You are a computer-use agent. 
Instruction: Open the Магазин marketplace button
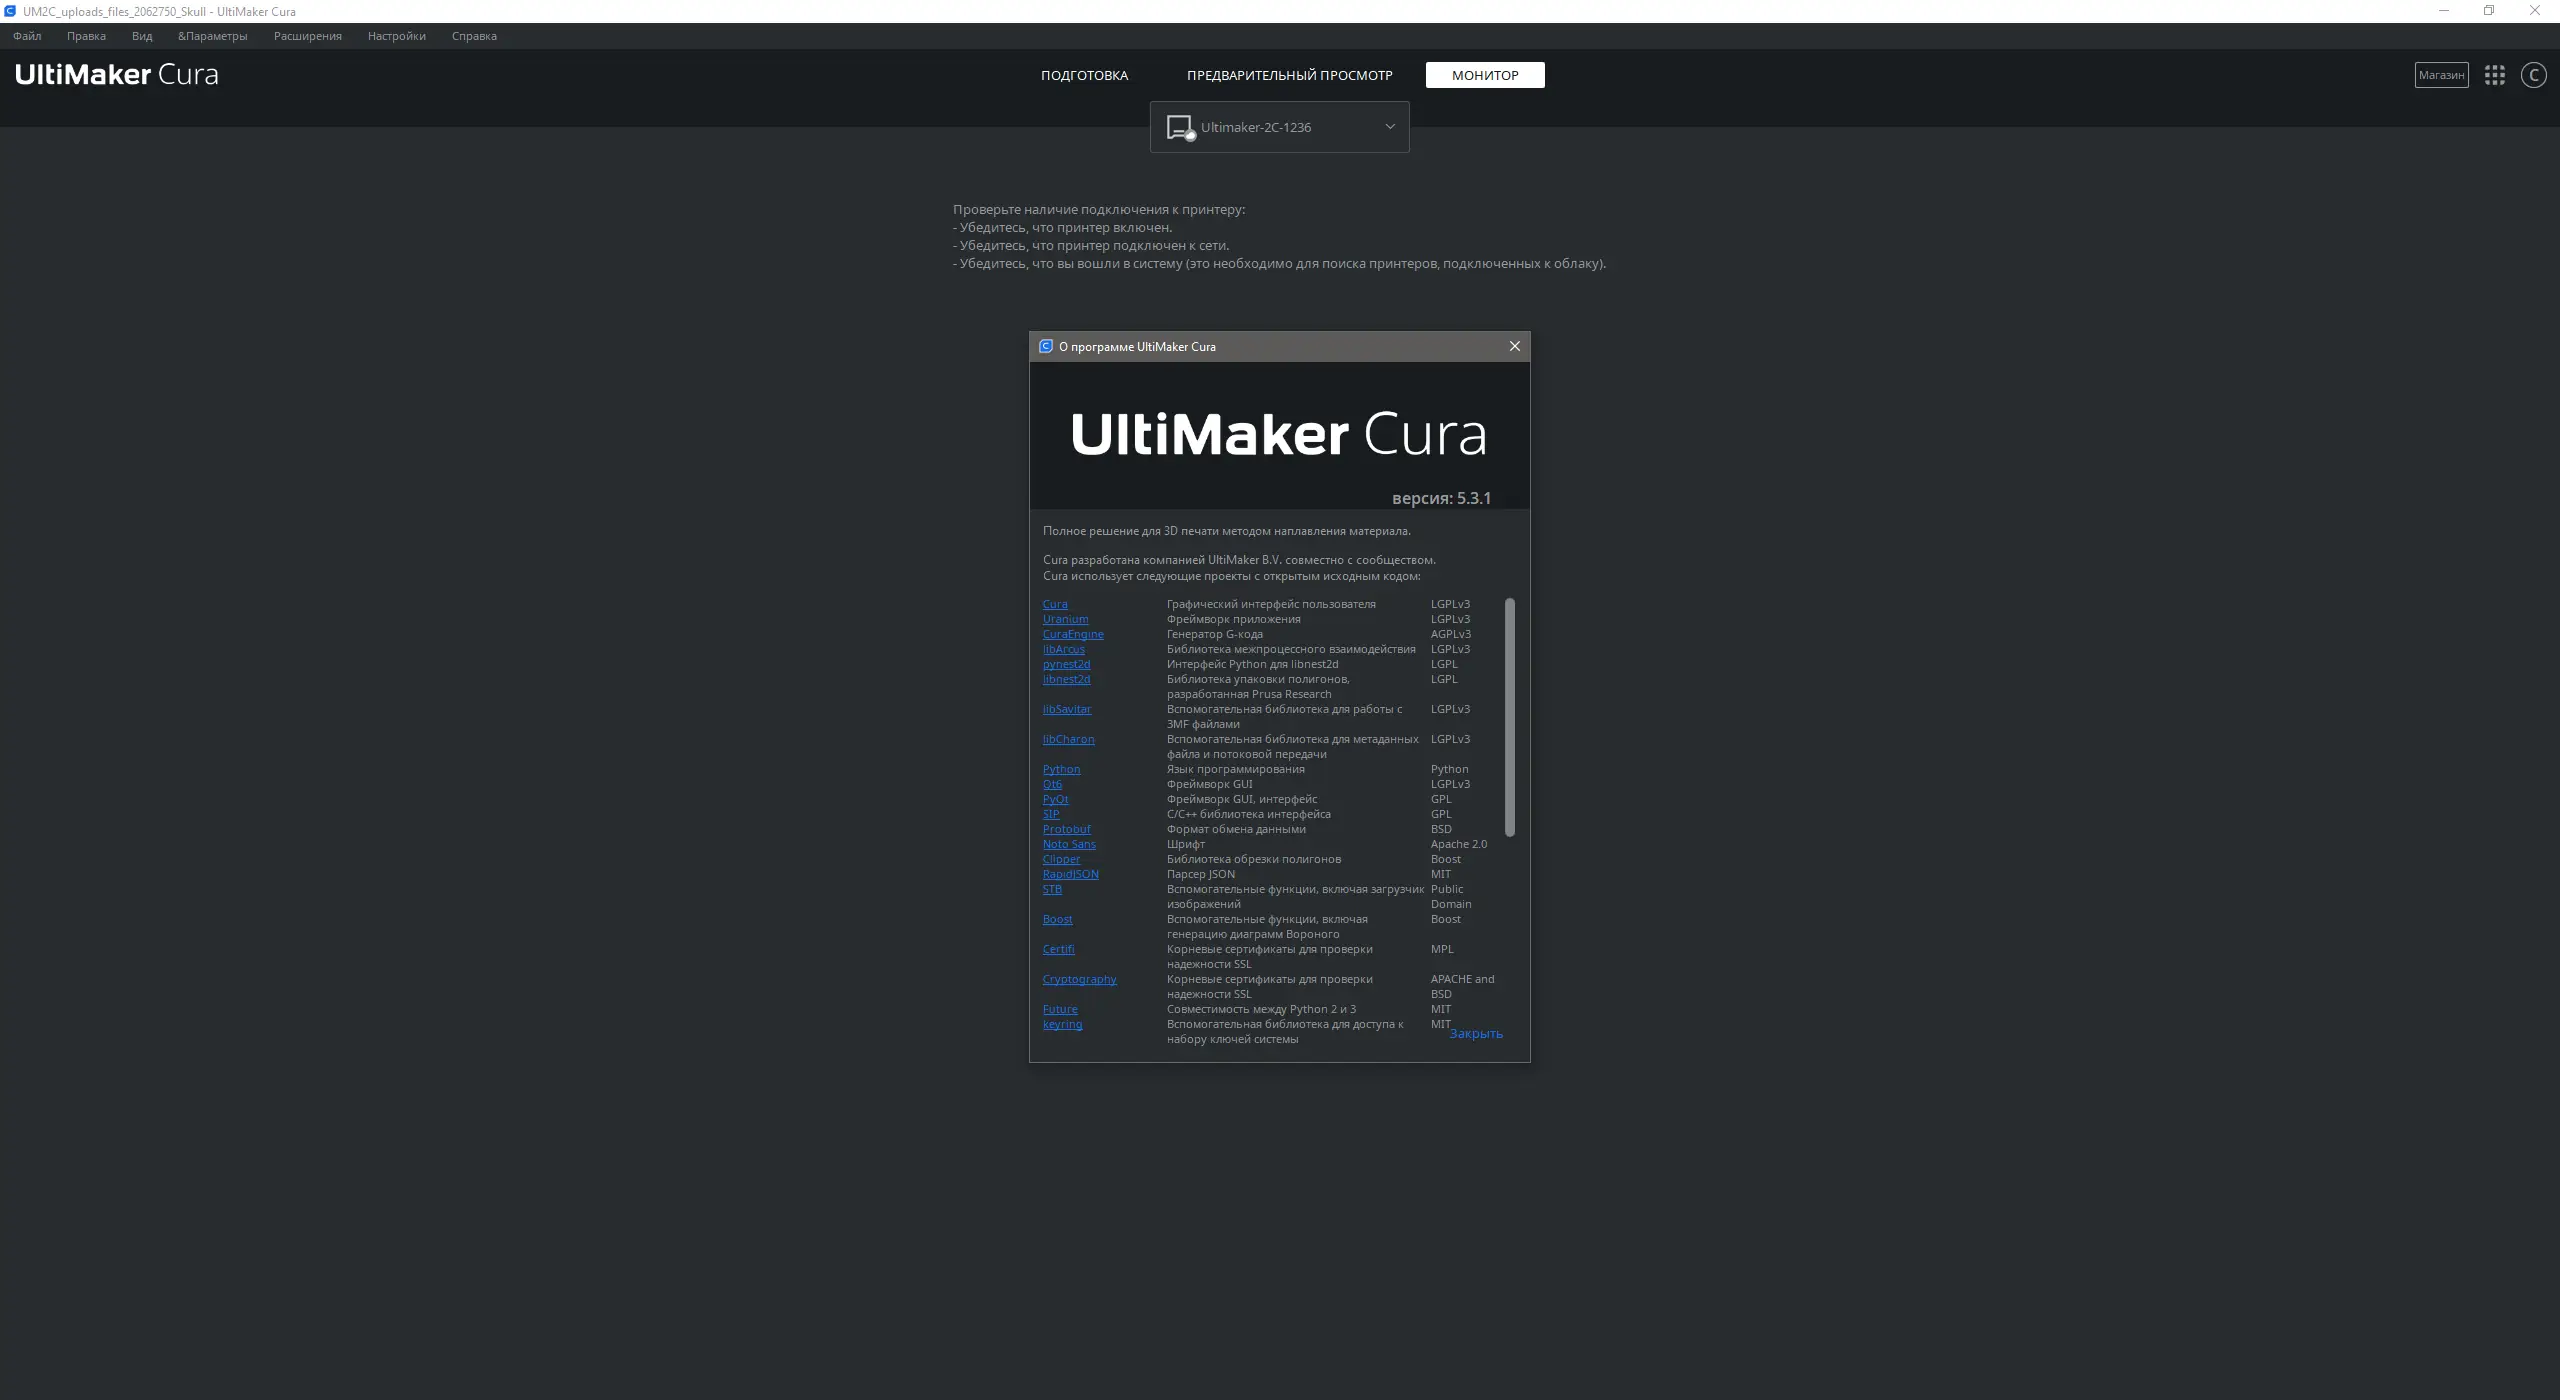[x=2441, y=75]
